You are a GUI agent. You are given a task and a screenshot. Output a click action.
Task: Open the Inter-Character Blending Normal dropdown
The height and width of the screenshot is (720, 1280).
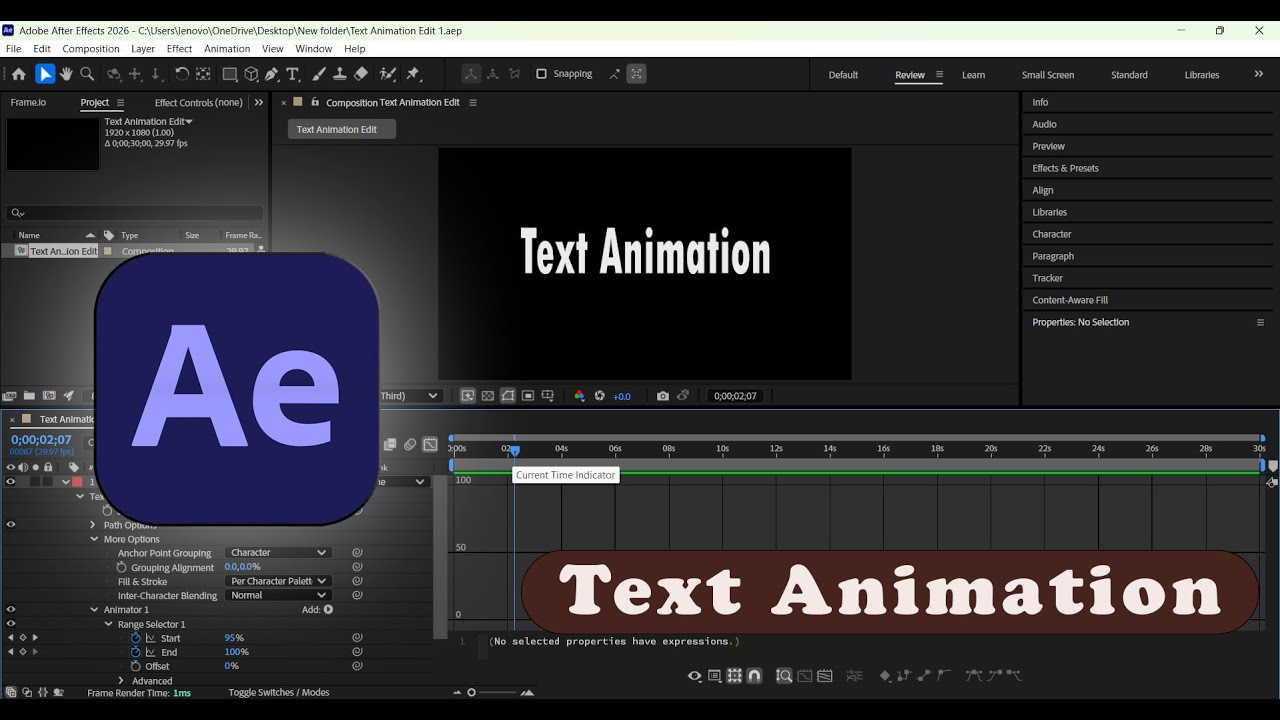[278, 595]
